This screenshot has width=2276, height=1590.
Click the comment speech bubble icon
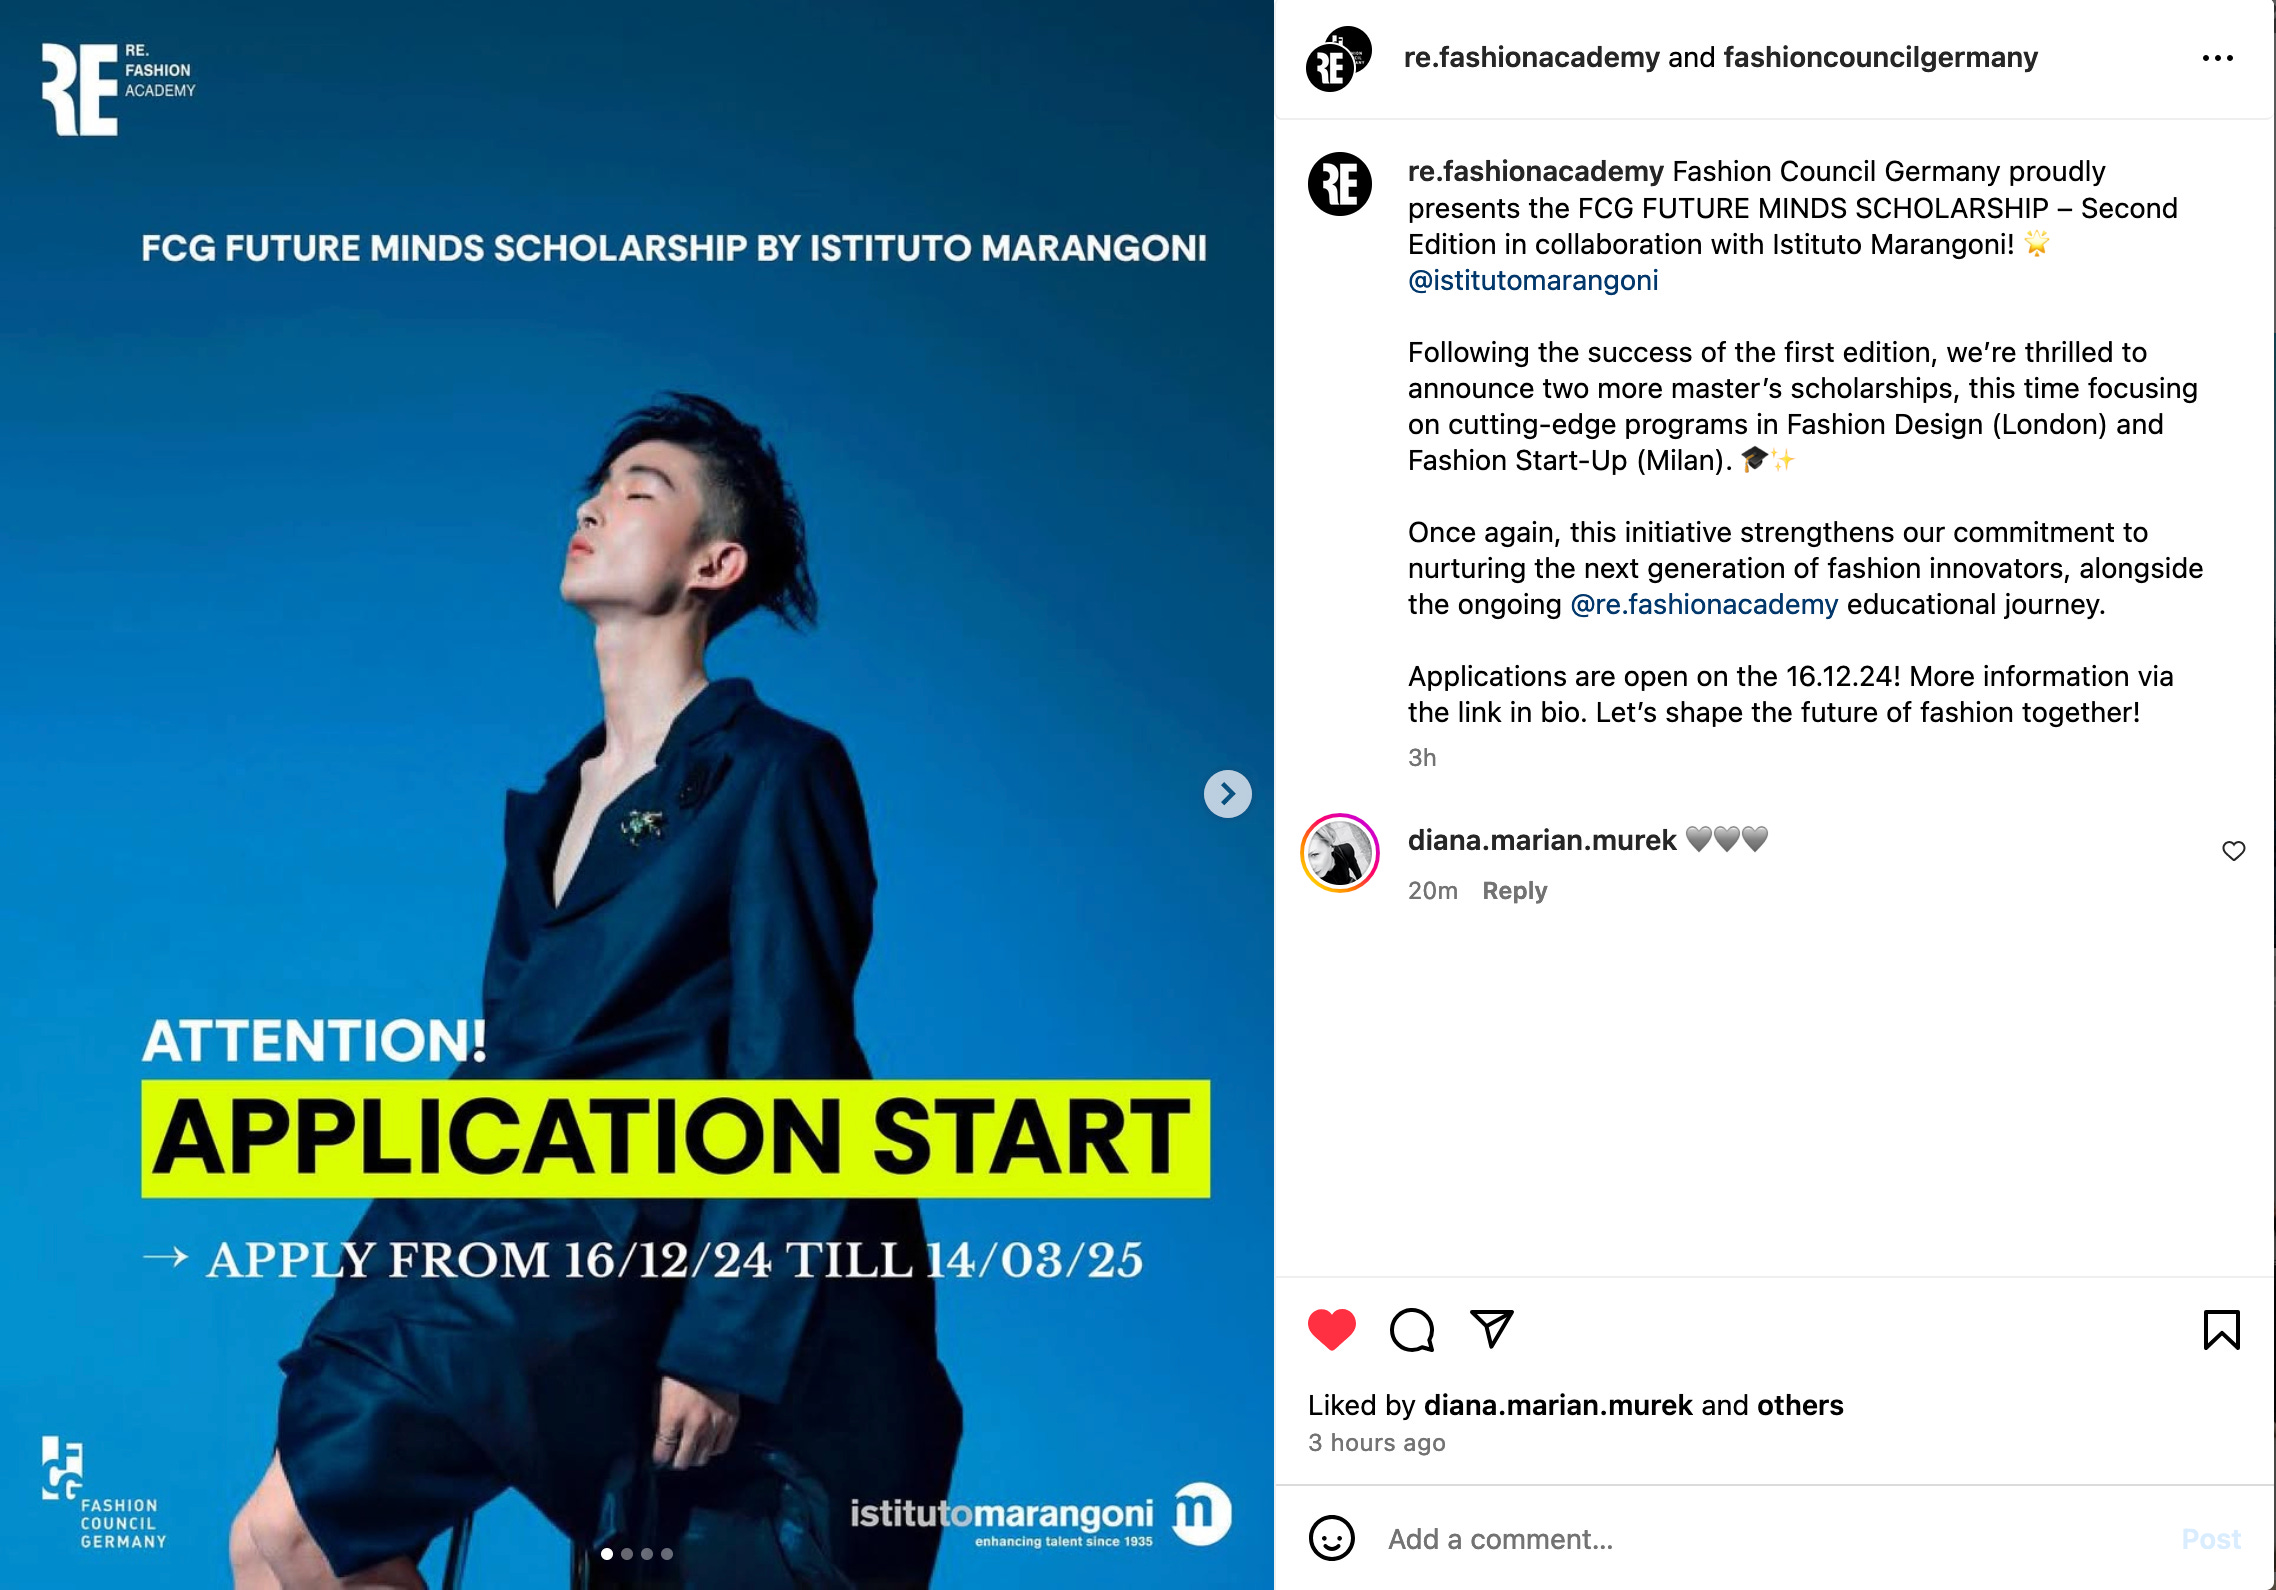(1412, 1330)
